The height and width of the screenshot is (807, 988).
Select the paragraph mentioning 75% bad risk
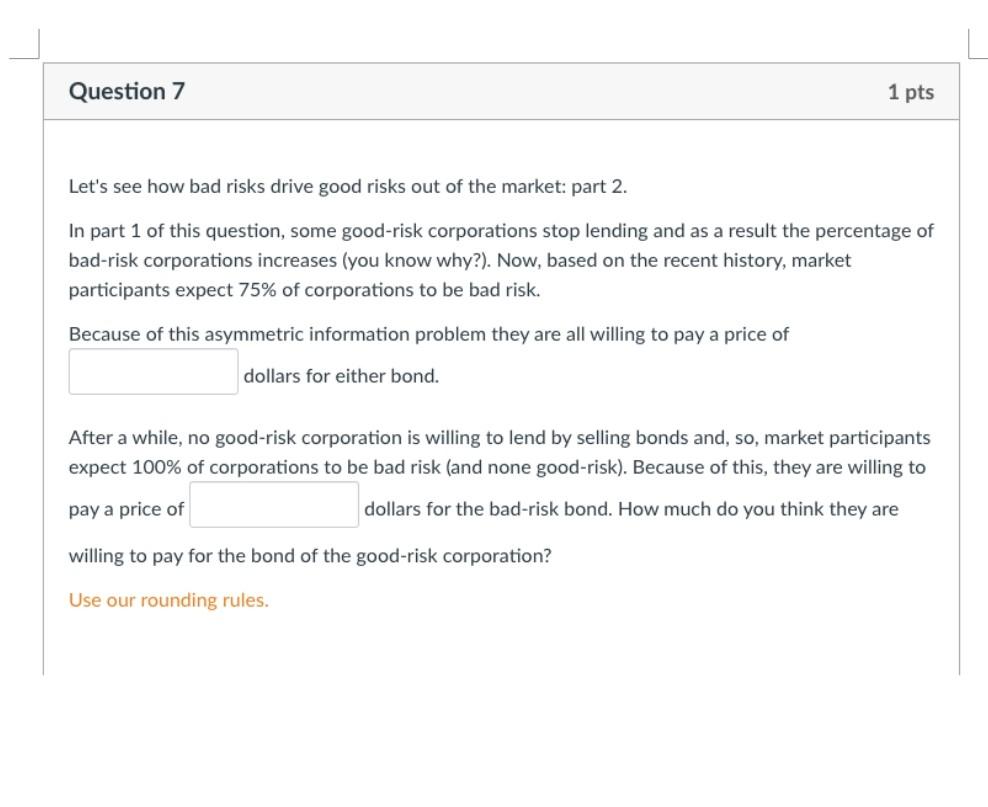(x=500, y=259)
